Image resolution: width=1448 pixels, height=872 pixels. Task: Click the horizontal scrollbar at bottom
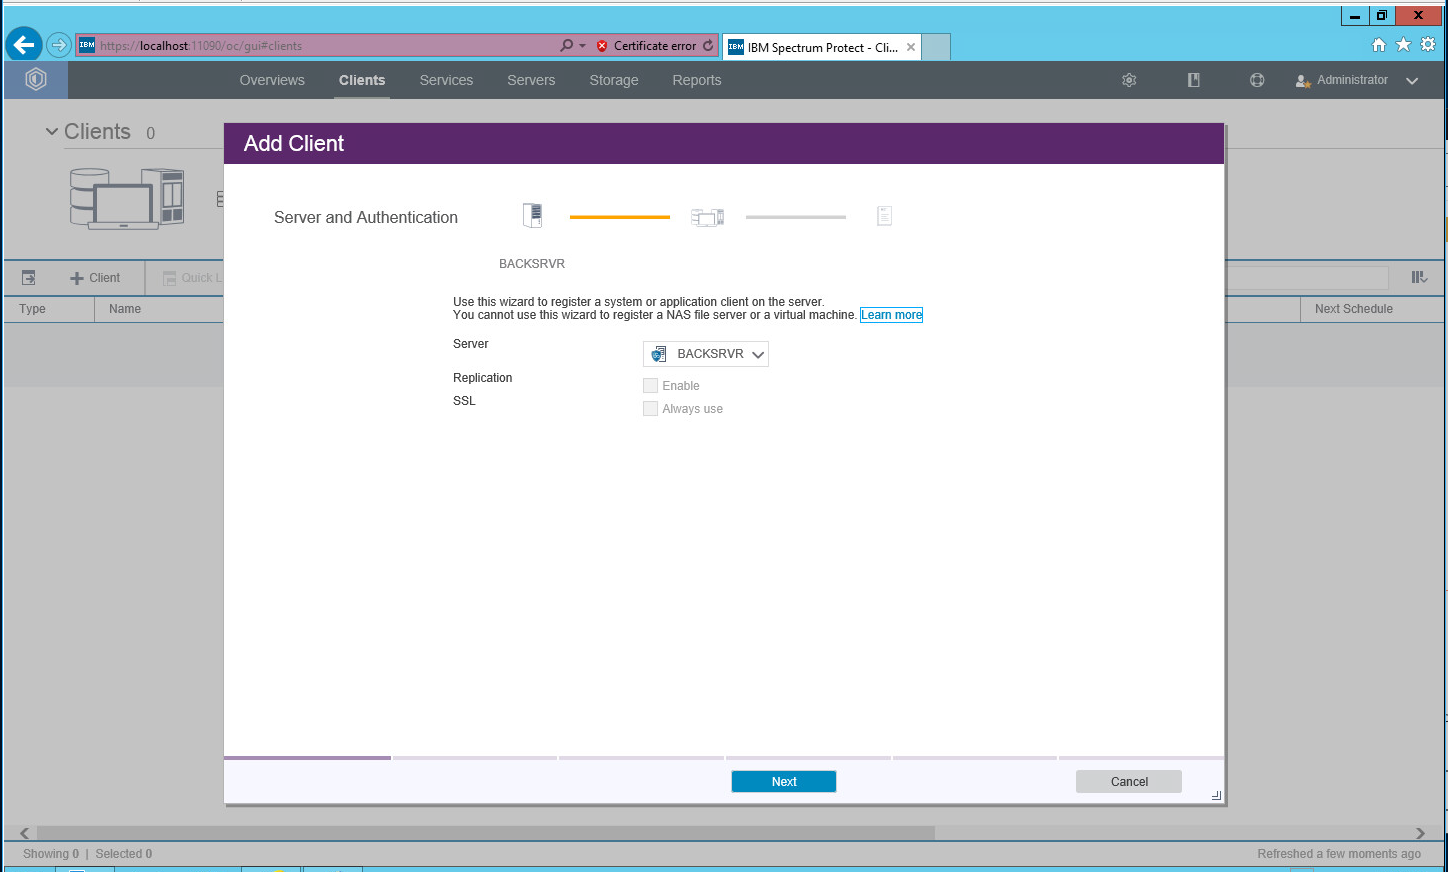[485, 833]
